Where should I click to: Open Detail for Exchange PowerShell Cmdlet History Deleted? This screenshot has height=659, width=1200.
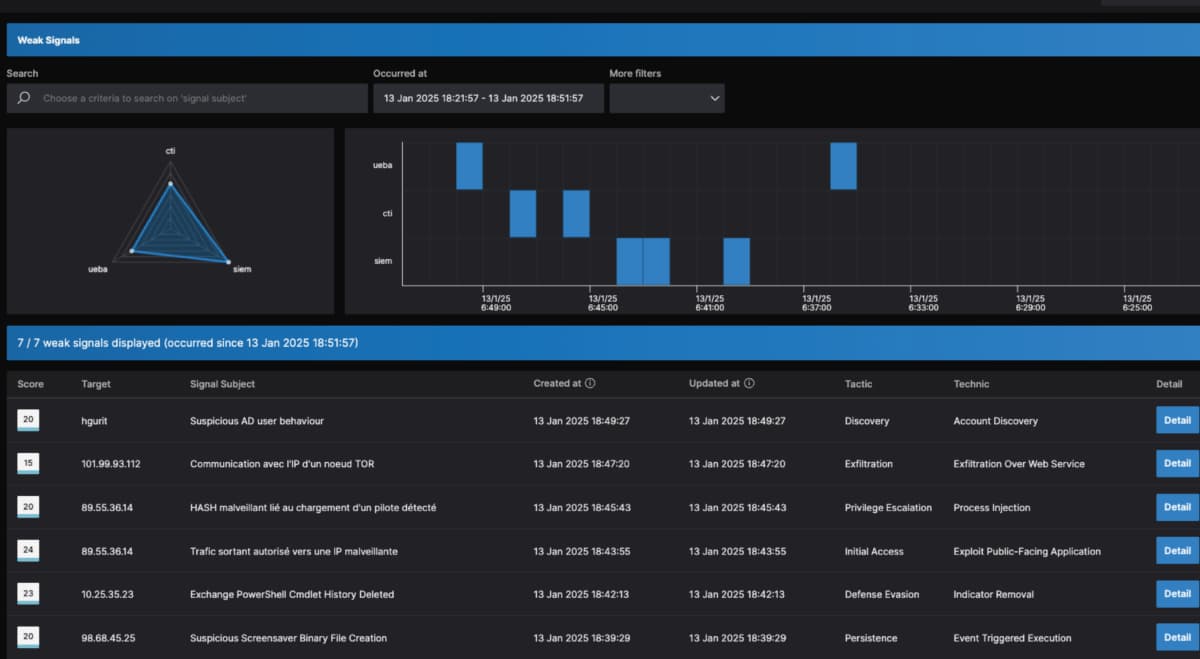1177,594
